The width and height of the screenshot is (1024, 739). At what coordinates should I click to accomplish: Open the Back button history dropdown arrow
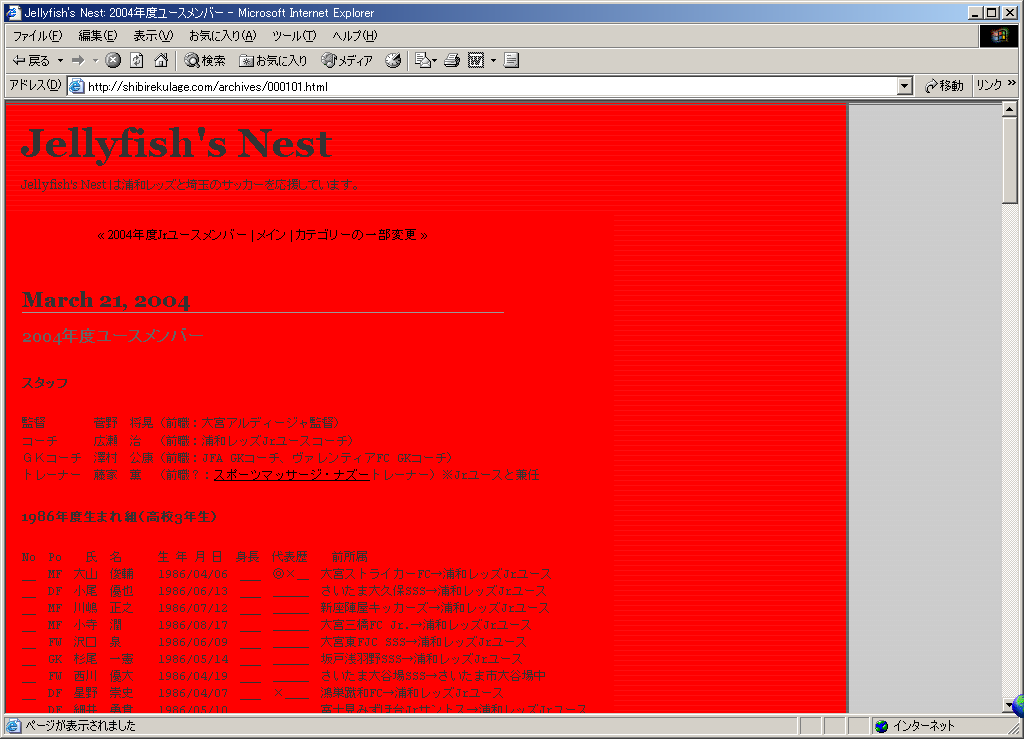pyautogui.click(x=60, y=61)
